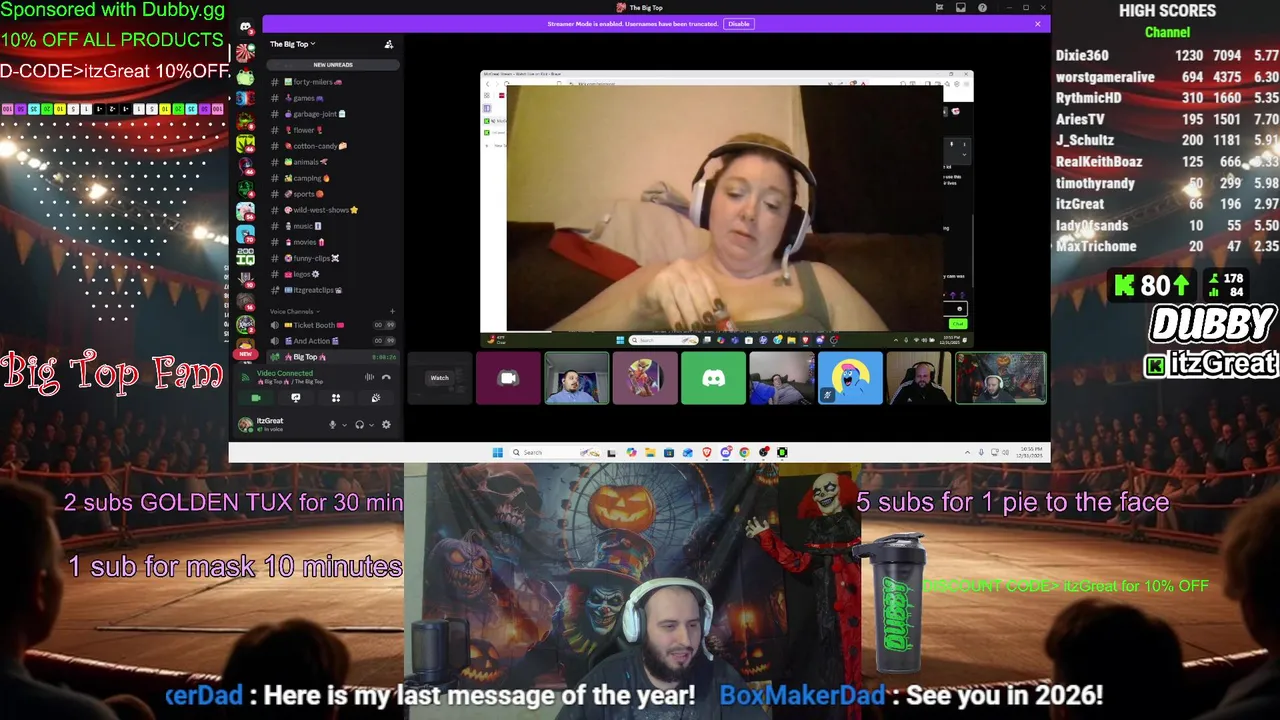Jump to NEW server notifications pill
1280x720 pixels.
click(x=245, y=354)
